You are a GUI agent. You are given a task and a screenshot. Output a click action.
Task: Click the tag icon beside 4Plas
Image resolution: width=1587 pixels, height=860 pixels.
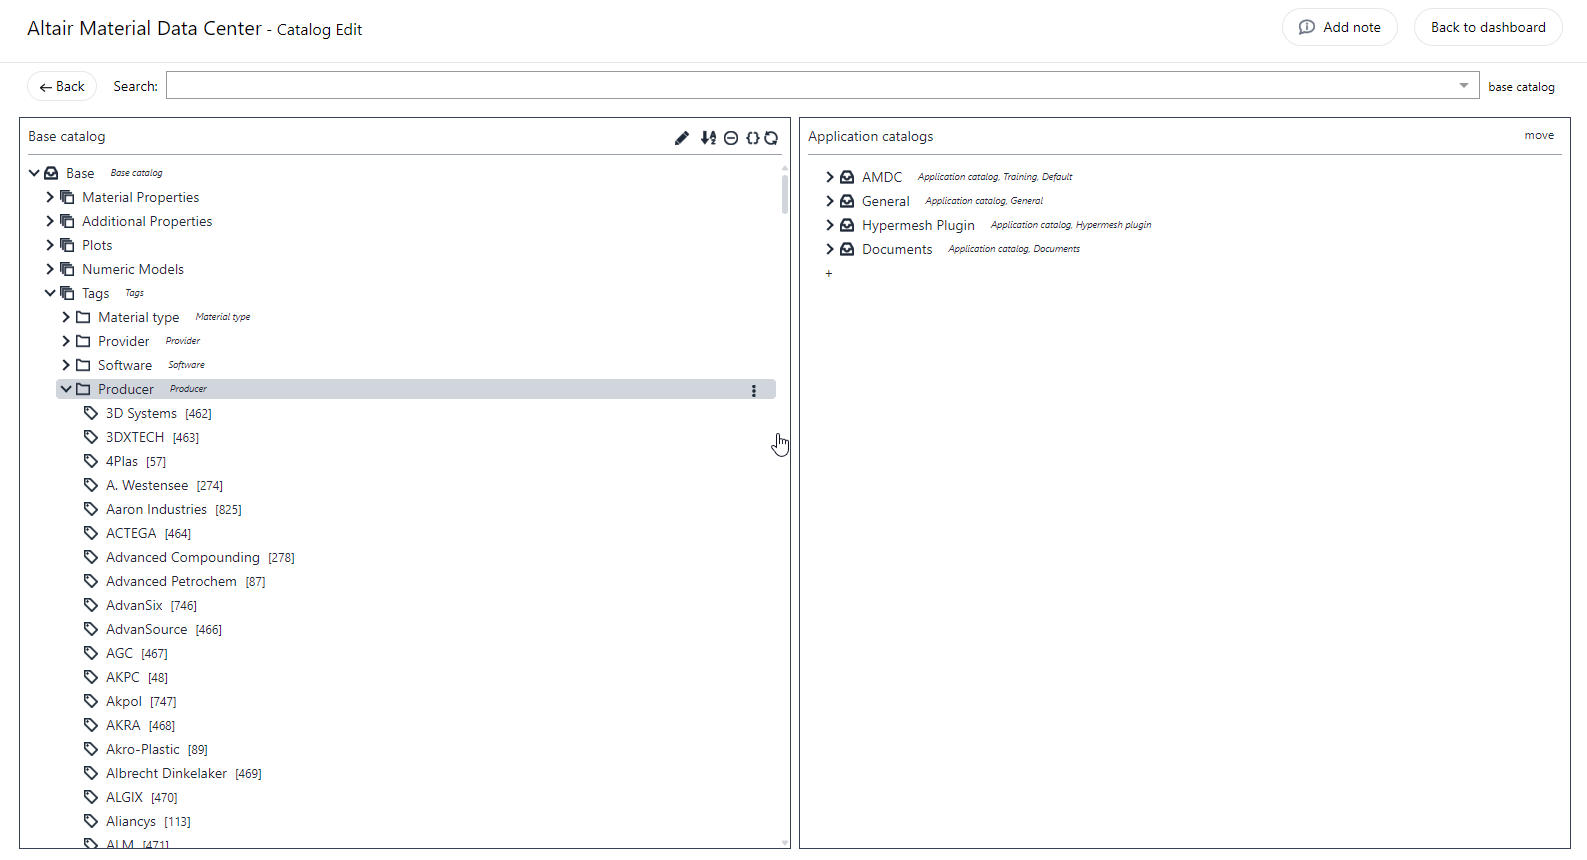pos(91,461)
